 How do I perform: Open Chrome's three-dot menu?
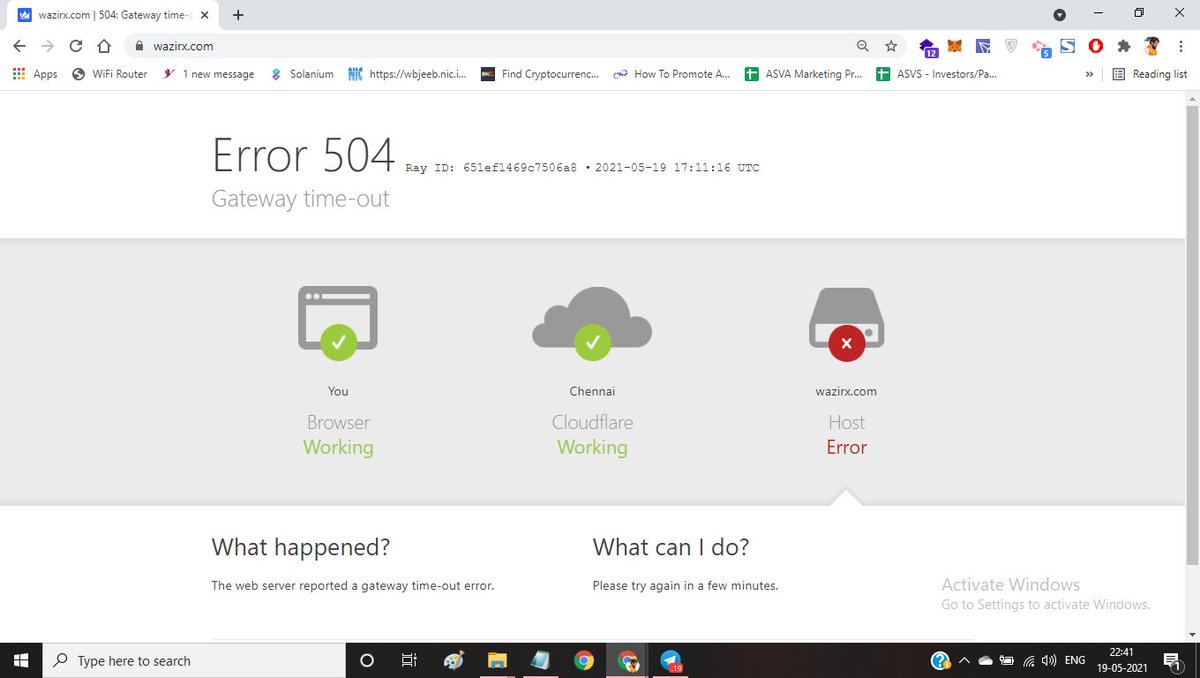1181,46
